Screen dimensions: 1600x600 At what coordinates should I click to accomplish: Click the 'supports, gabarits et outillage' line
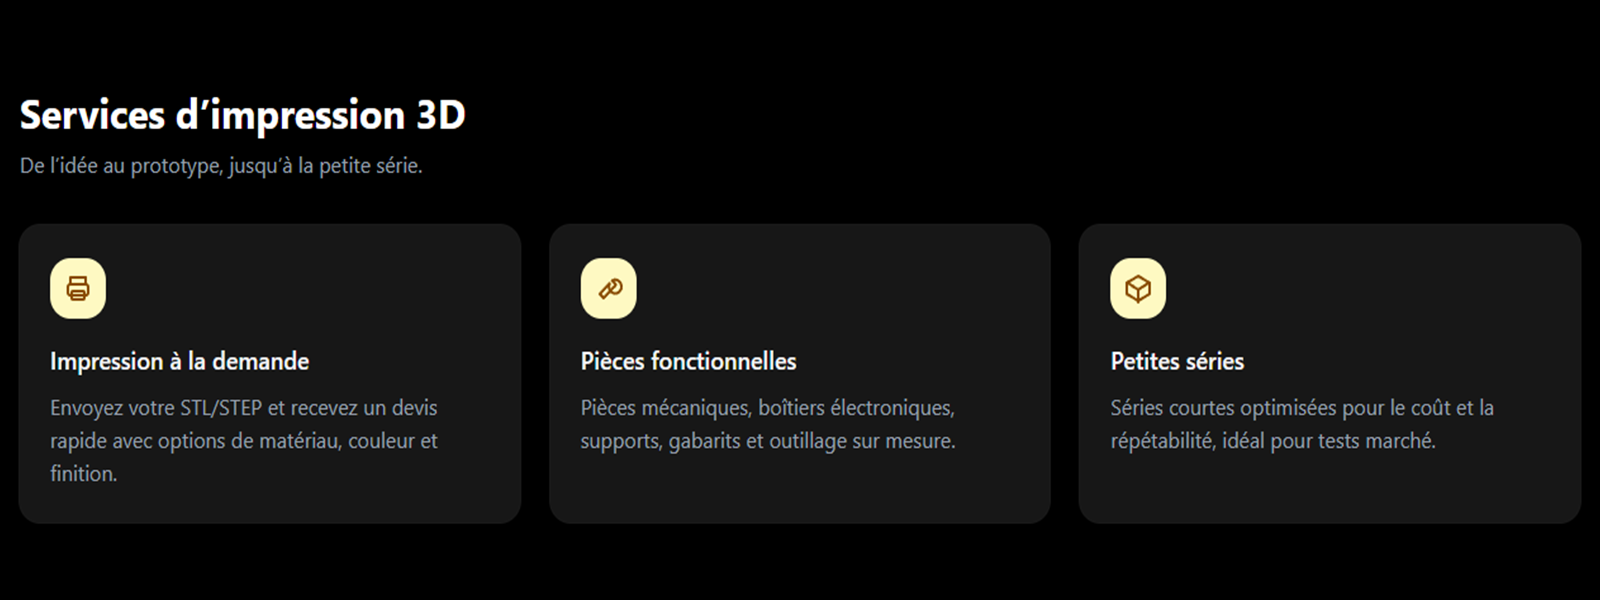click(767, 441)
